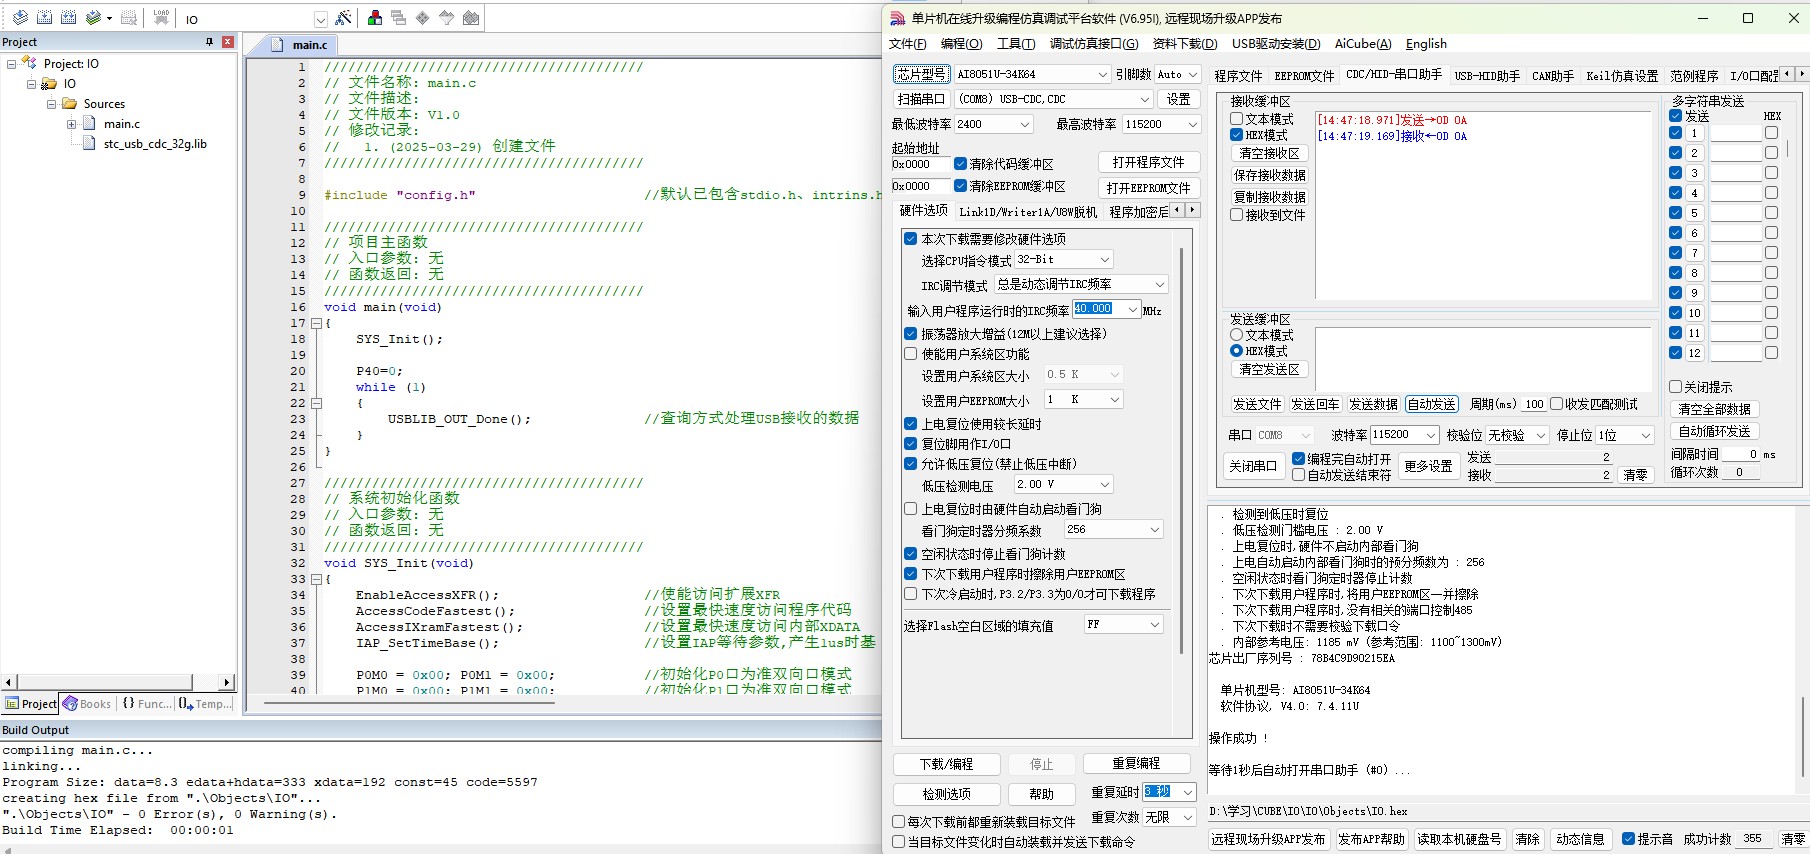
Task: Click the Manage project items colored-blocks icon
Action: tap(375, 18)
